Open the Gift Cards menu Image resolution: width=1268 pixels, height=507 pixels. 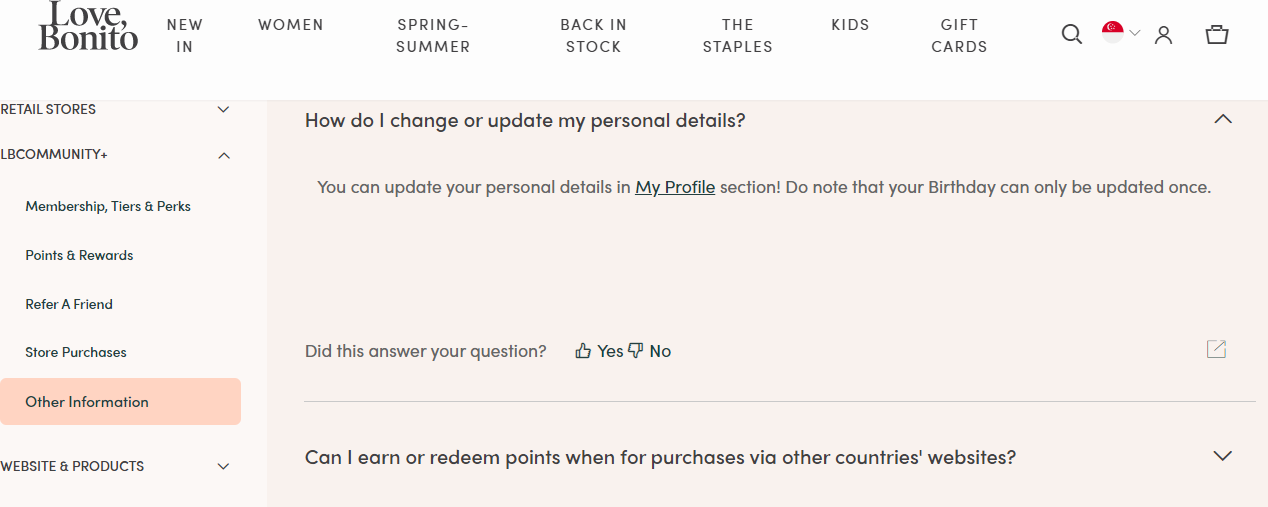959,36
